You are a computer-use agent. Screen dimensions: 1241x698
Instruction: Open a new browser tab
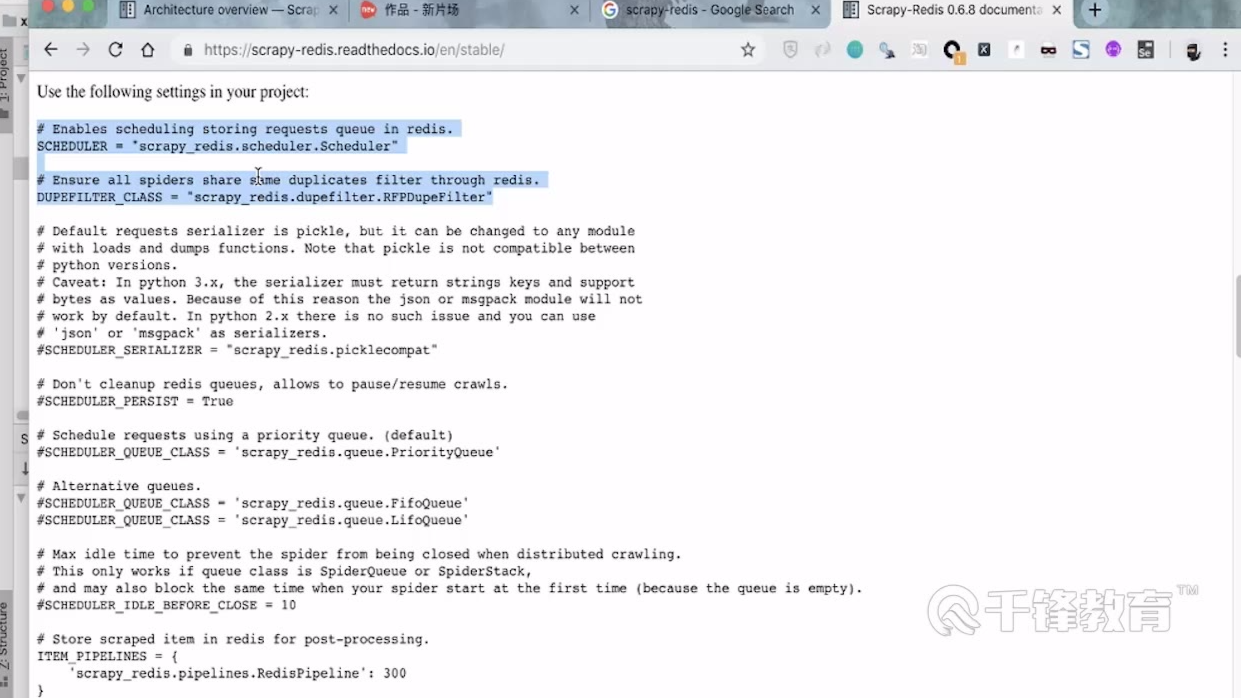tap(1095, 10)
